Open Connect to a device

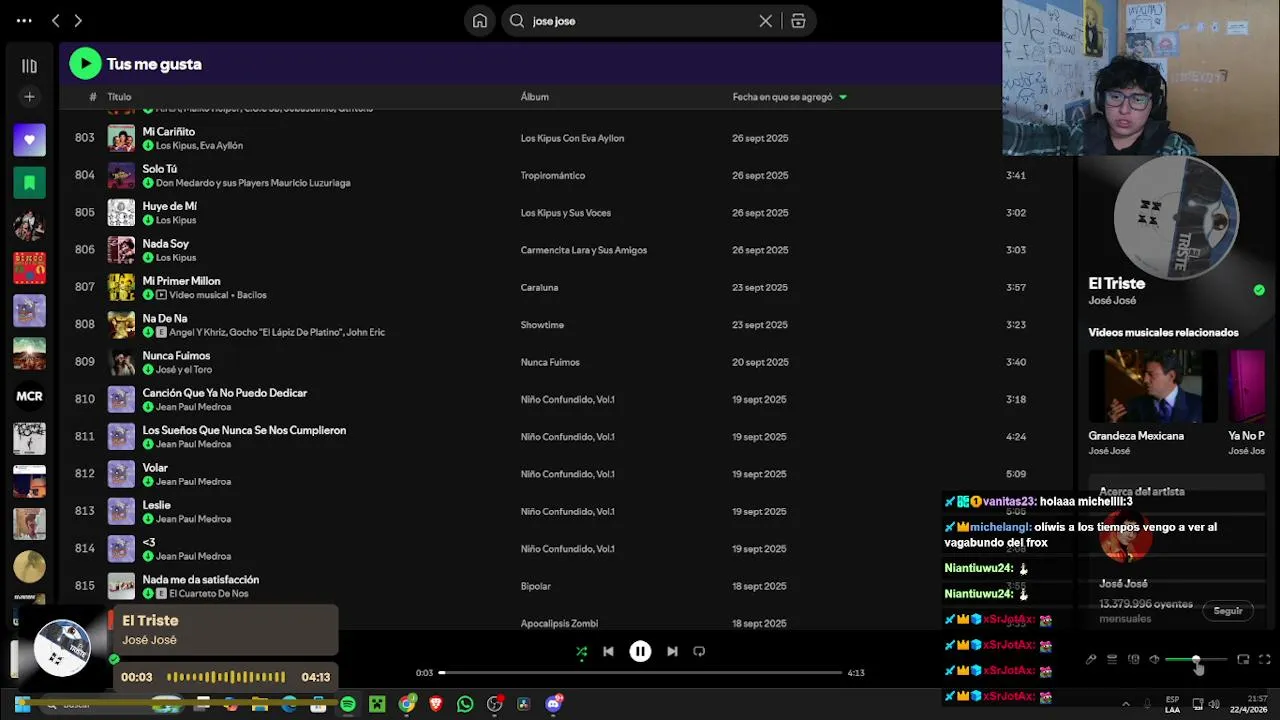pos(1133,660)
